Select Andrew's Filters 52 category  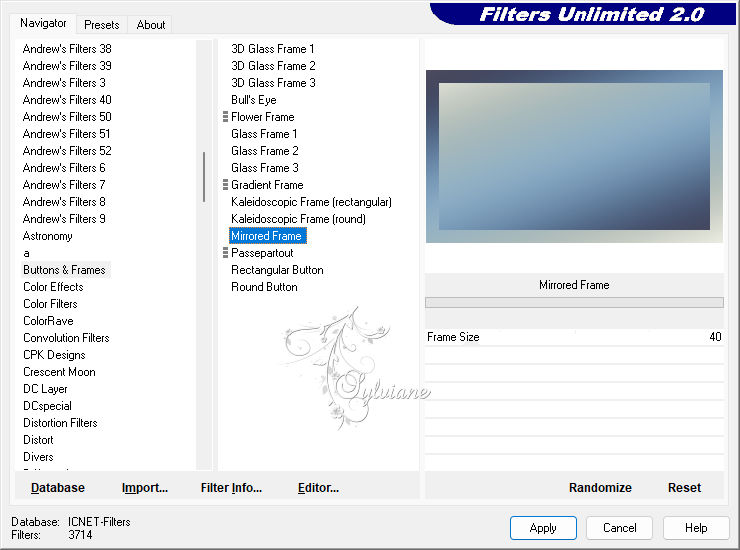point(67,151)
